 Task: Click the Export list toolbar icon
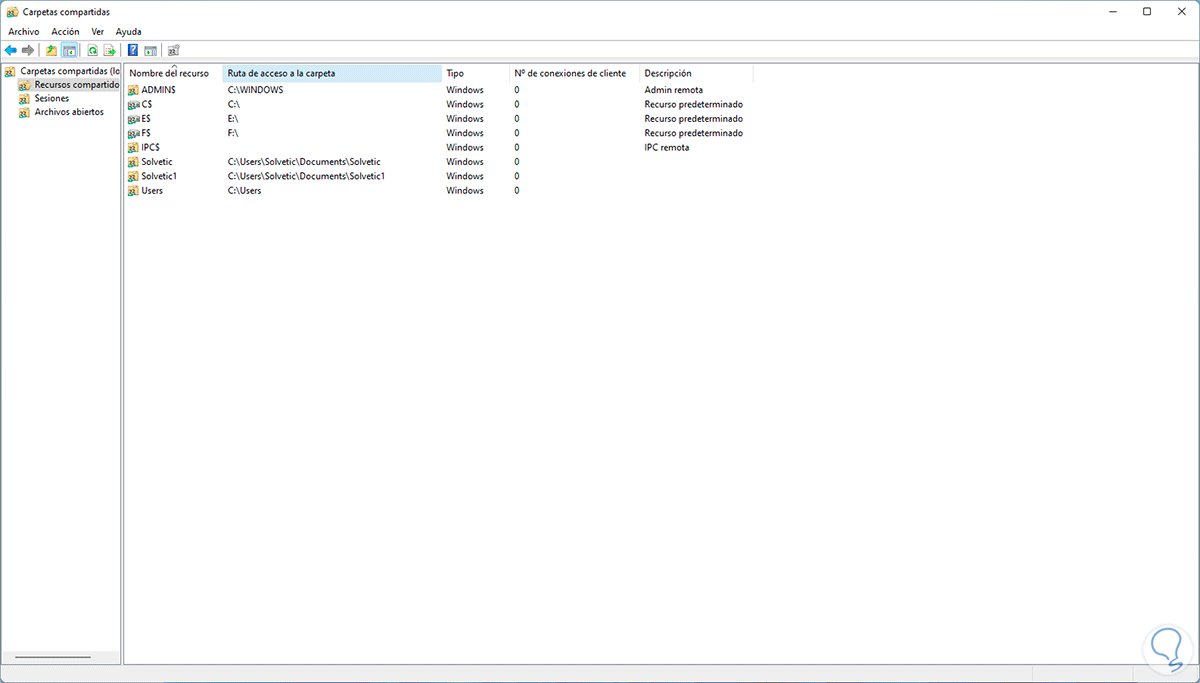[x=110, y=50]
